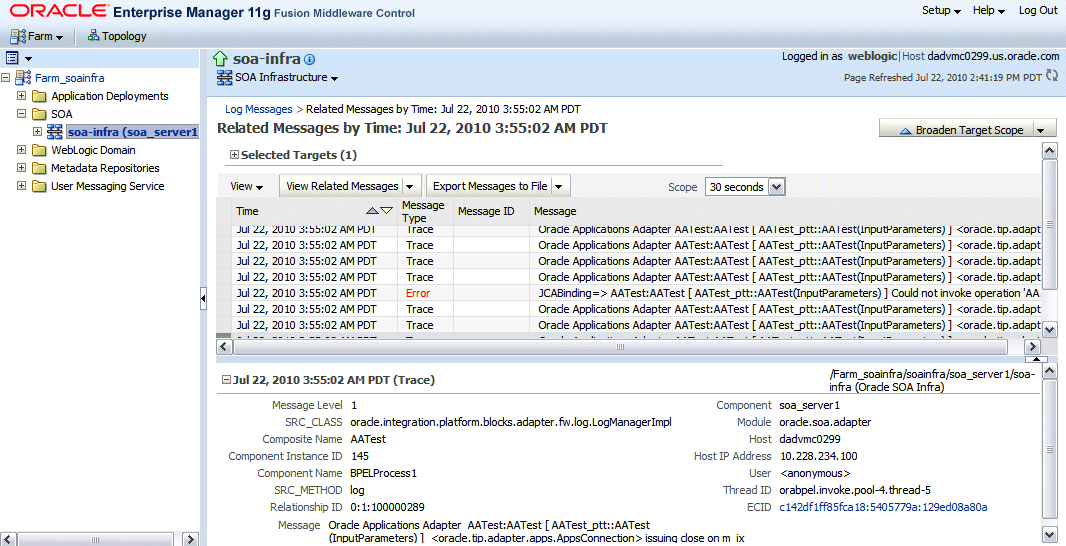Open the Farm menu

click(x=37, y=36)
